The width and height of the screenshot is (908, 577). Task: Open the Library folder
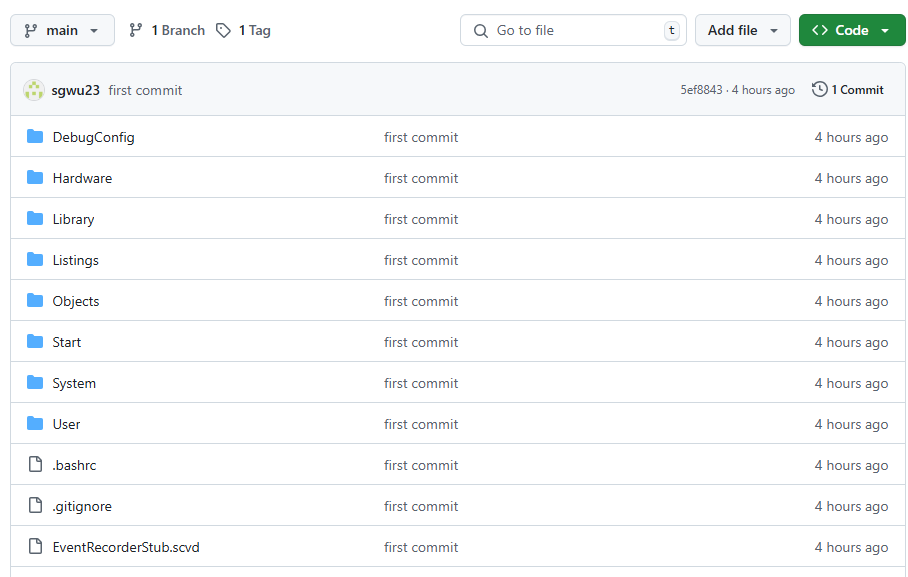click(x=73, y=220)
